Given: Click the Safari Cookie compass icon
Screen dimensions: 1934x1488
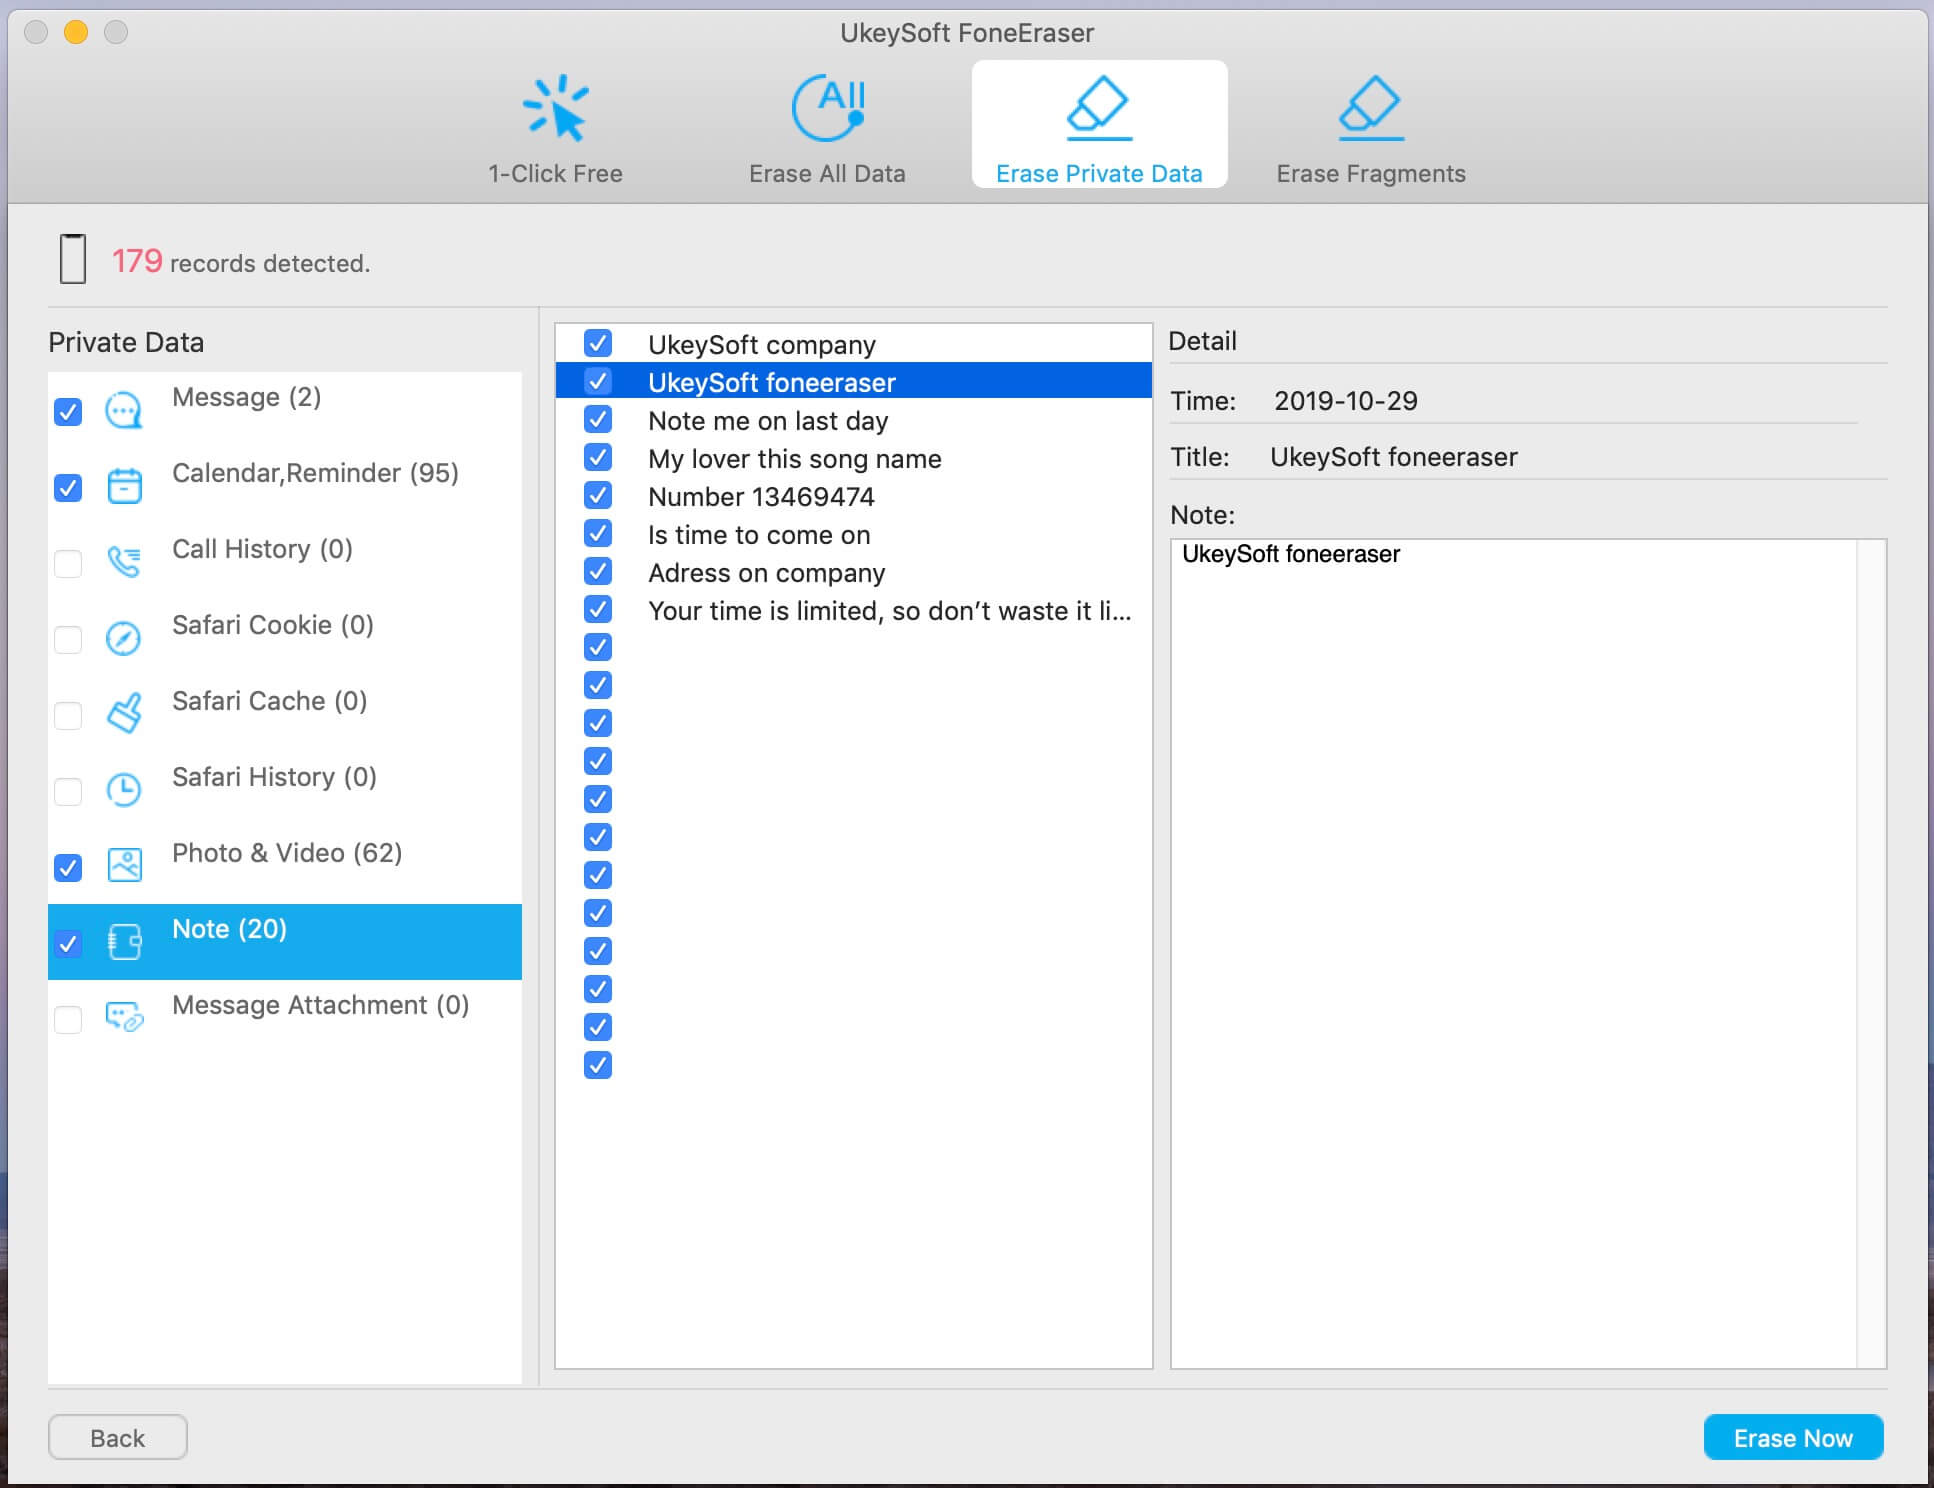Looking at the screenshot, I should pos(124,639).
